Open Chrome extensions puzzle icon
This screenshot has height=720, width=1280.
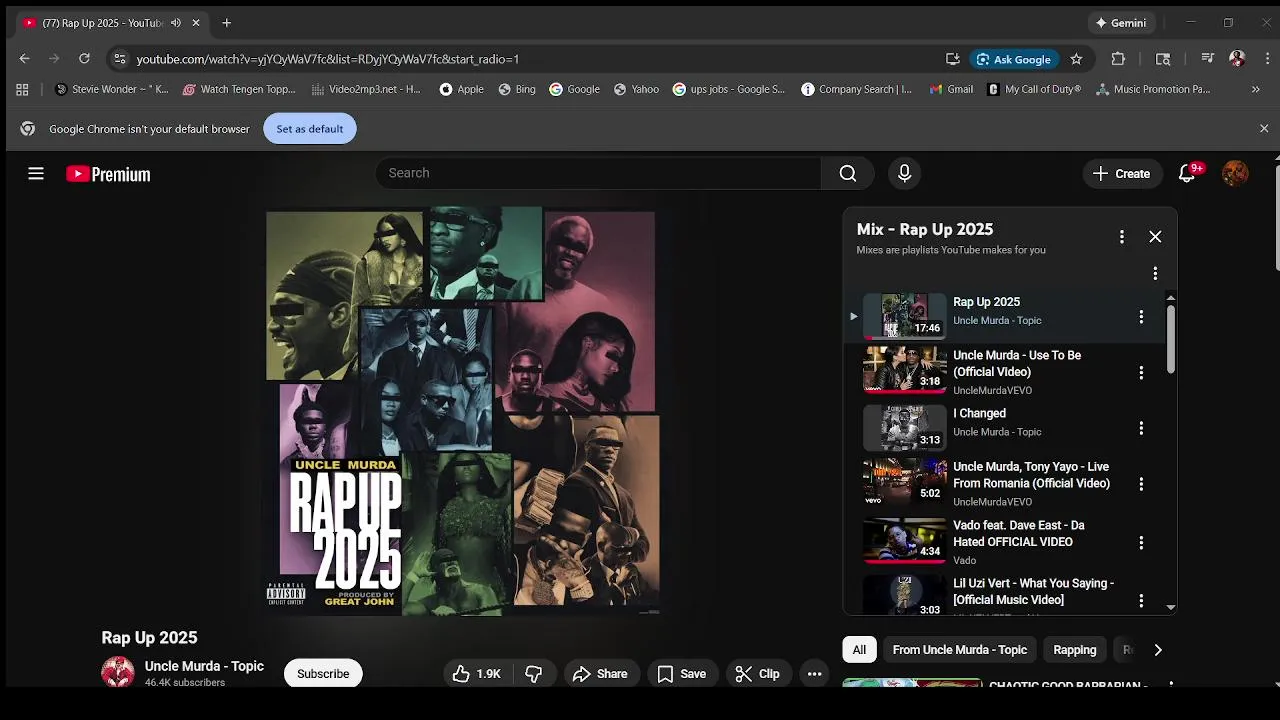click(1118, 59)
